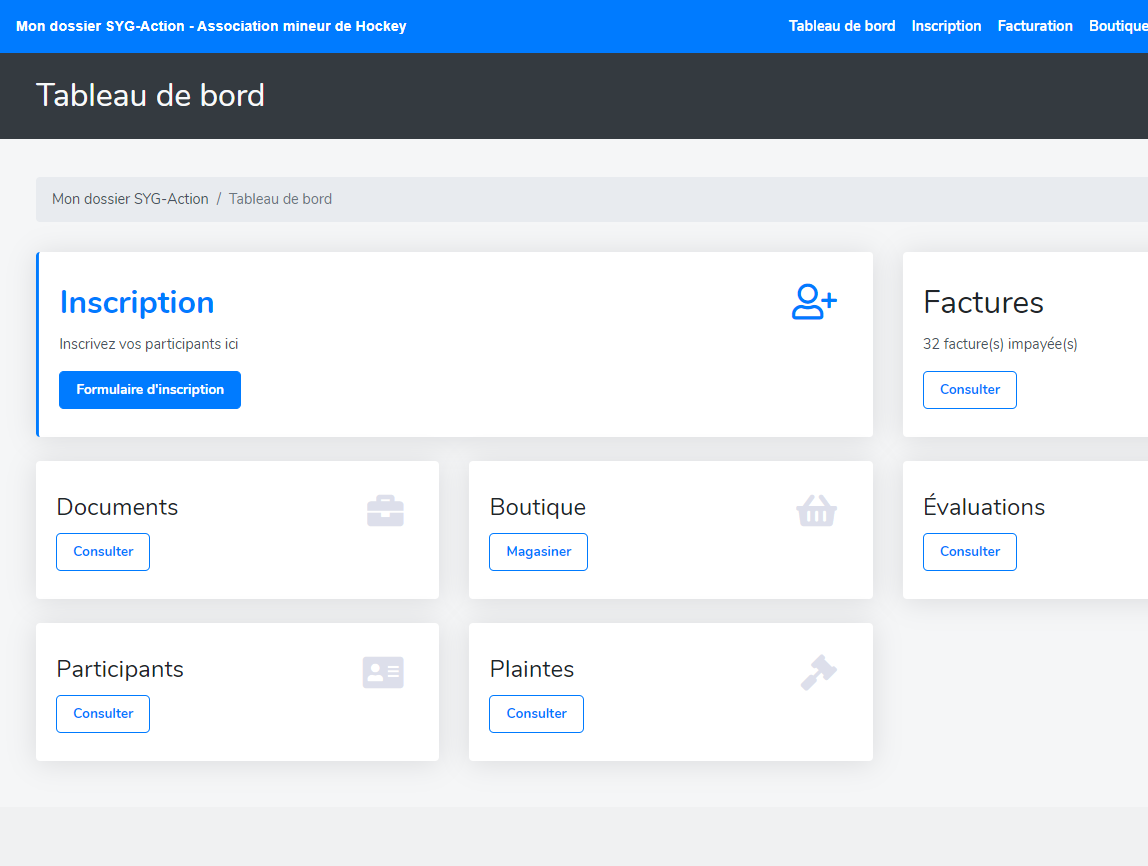Click the Factures card heading
The image size is (1148, 866).
pos(983,302)
